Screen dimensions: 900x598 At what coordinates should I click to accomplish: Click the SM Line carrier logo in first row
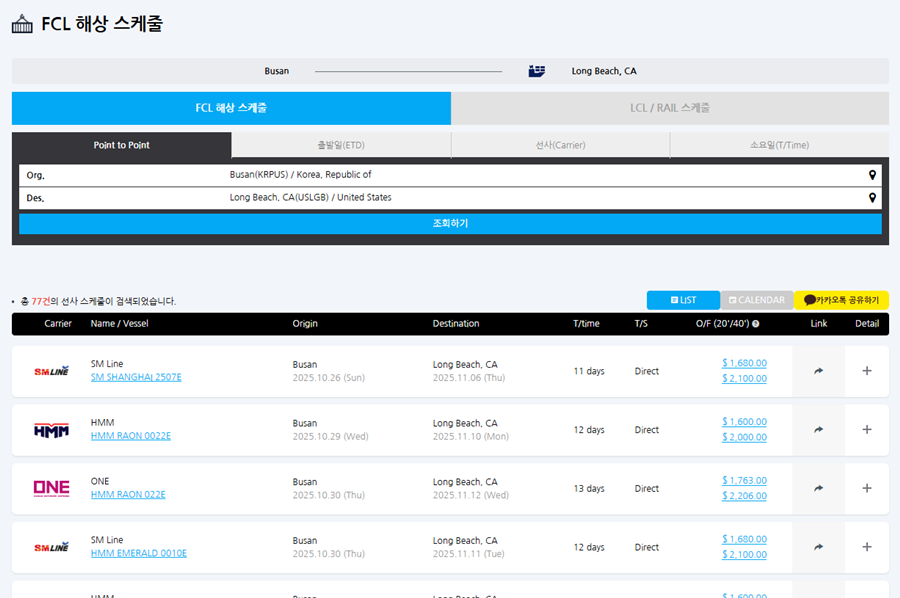[52, 371]
